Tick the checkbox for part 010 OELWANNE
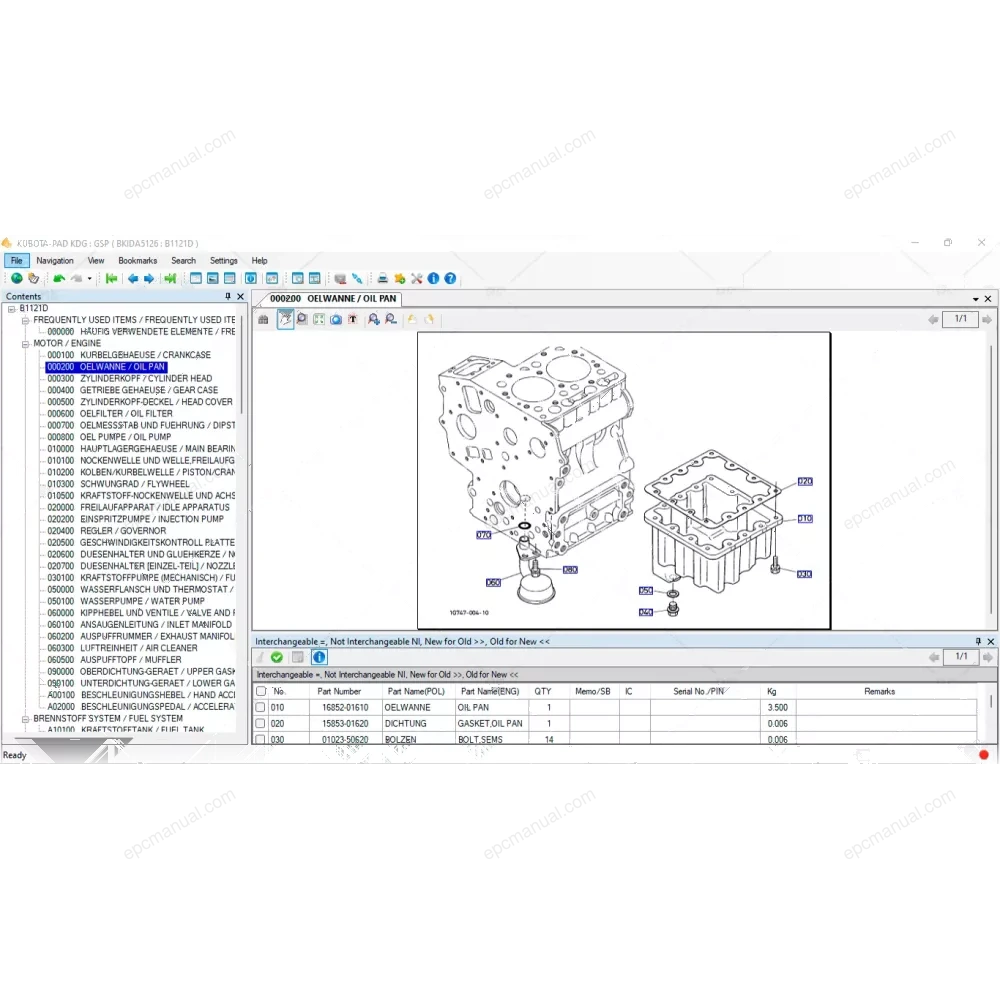 pos(260,707)
